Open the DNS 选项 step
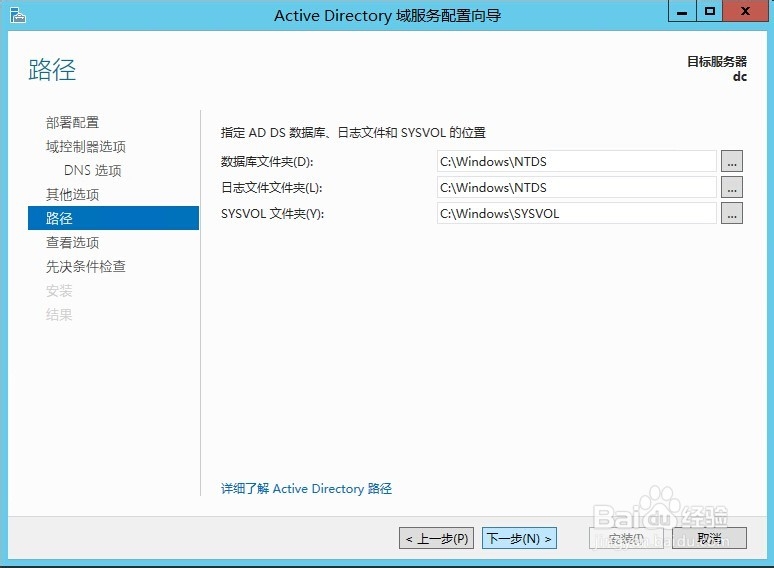Viewport: 774px width, 568px height. point(93,170)
